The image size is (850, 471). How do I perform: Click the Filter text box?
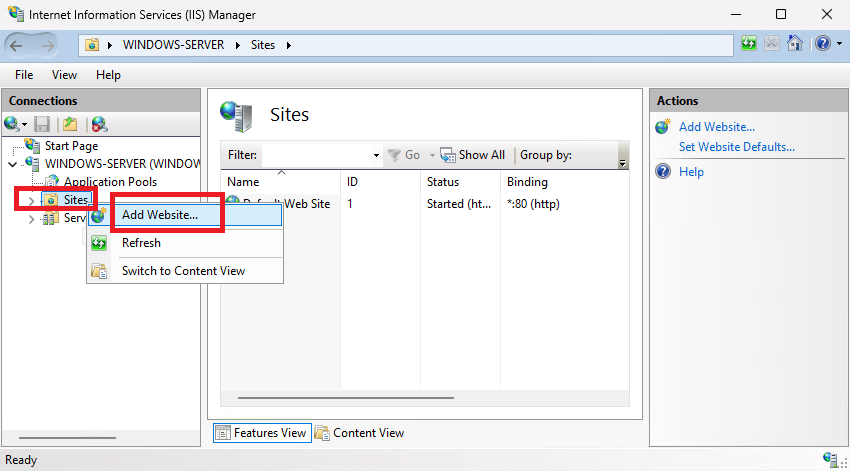pos(316,155)
